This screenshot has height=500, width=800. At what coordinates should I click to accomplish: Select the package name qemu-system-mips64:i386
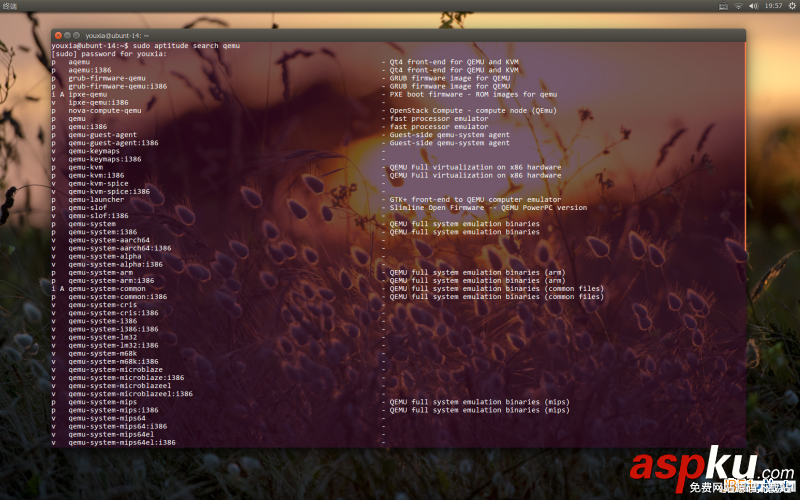pos(118,427)
